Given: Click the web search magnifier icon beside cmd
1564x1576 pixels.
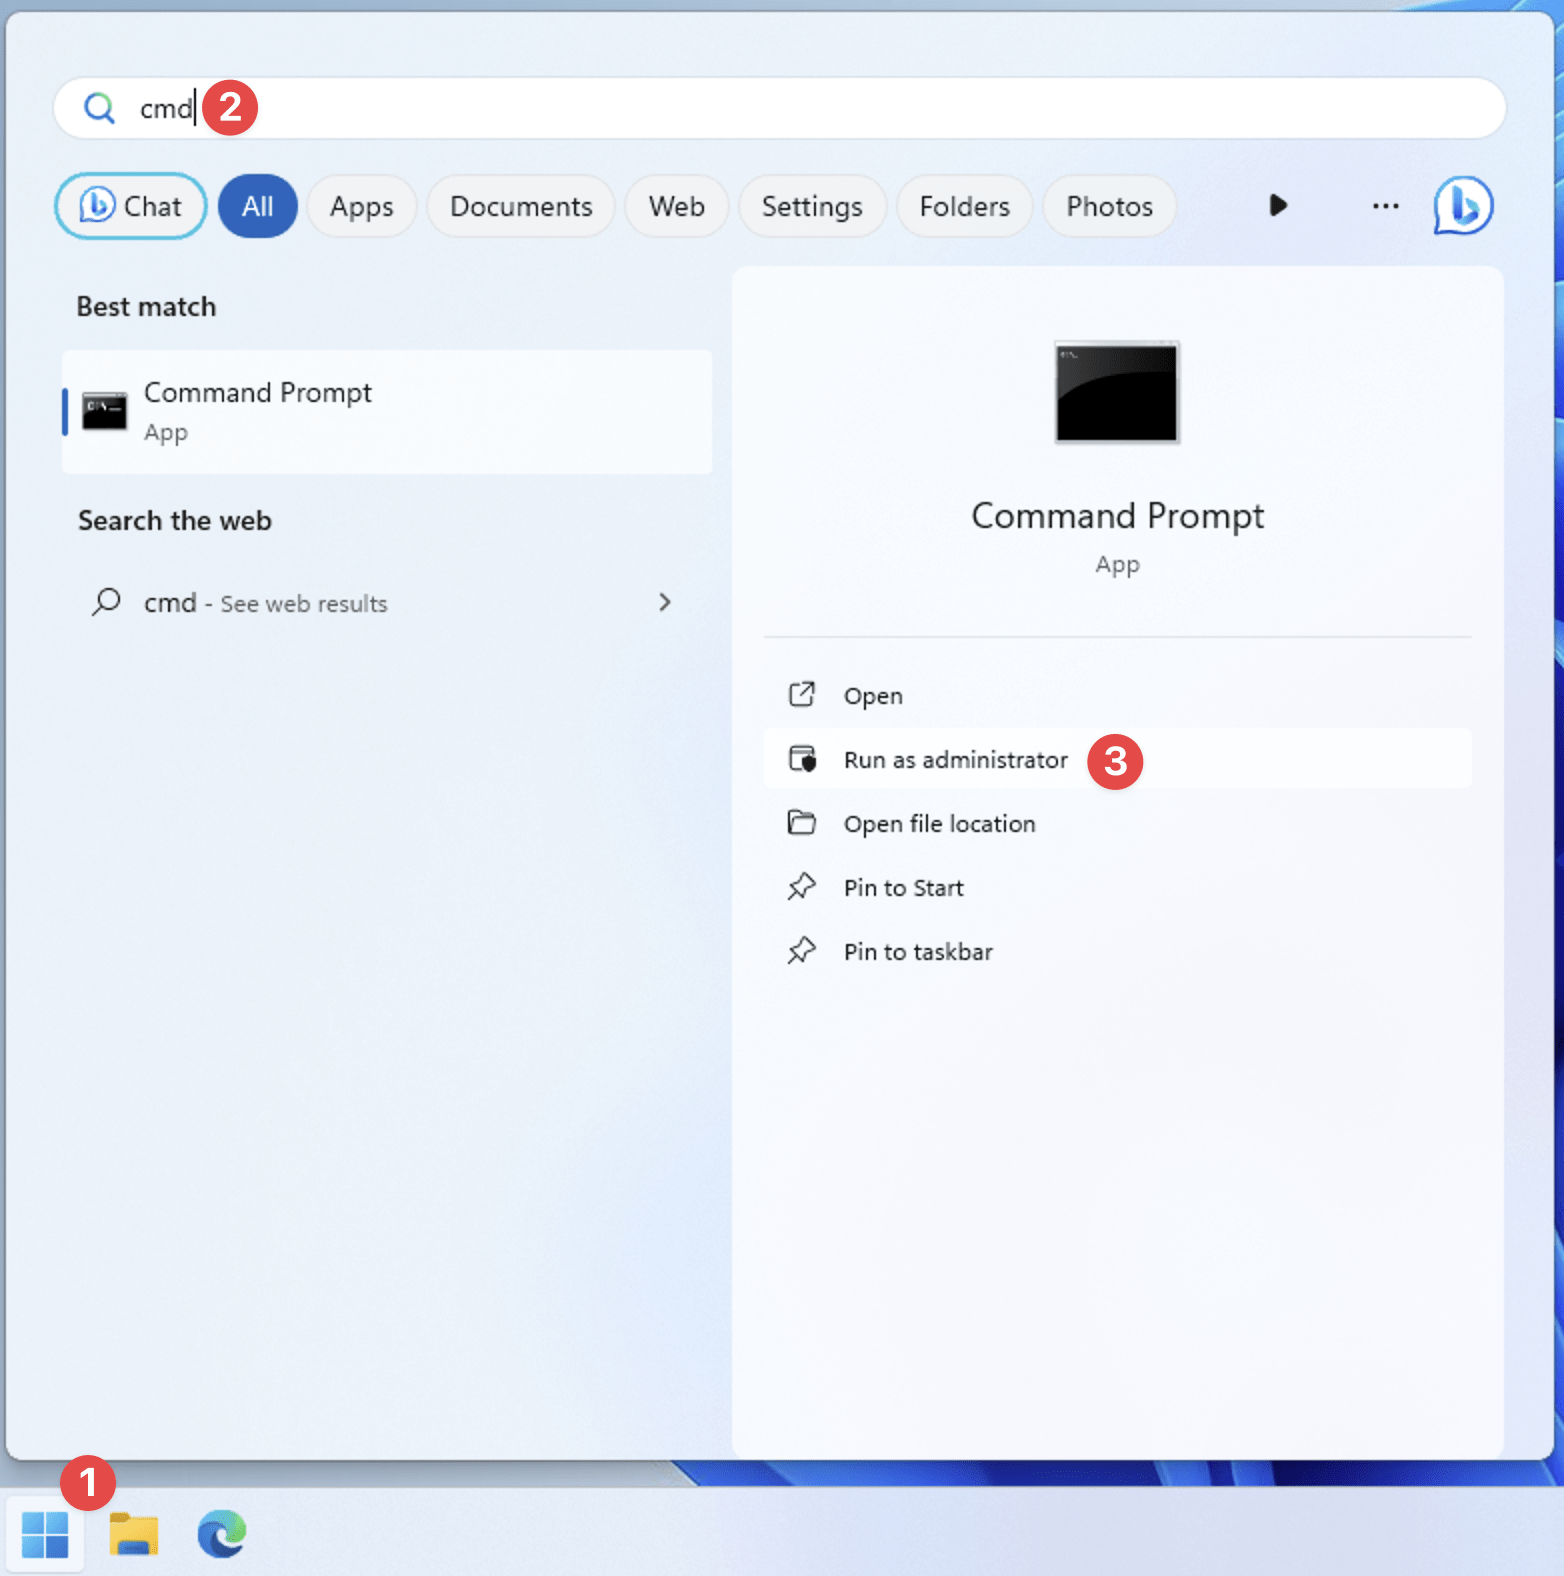Looking at the screenshot, I should click(x=106, y=602).
